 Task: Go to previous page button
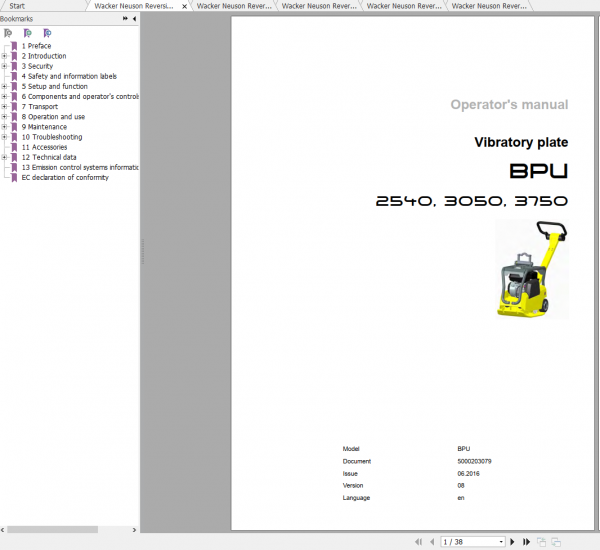point(432,542)
